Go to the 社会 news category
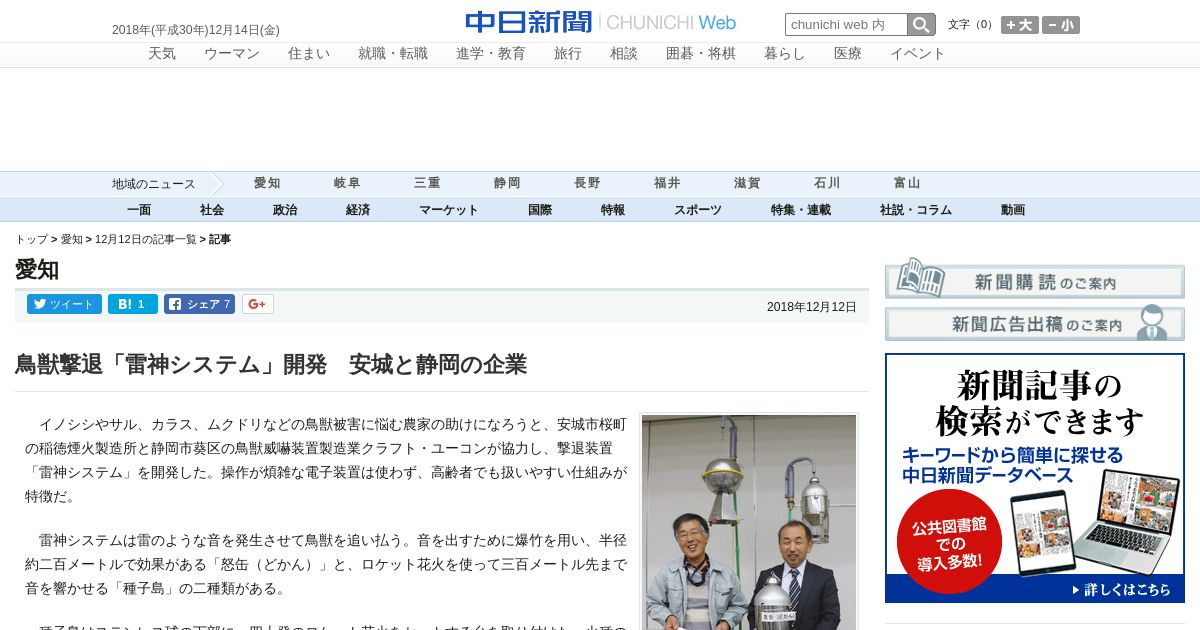This screenshot has height=630, width=1200. pos(212,210)
